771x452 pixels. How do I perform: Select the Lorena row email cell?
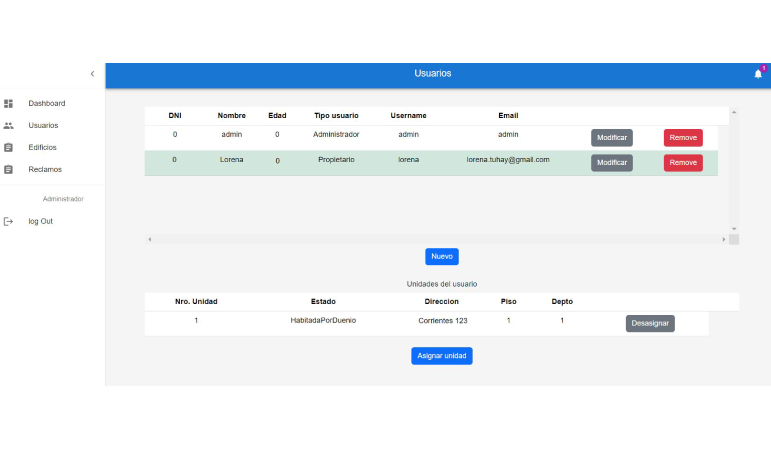pyautogui.click(x=508, y=160)
